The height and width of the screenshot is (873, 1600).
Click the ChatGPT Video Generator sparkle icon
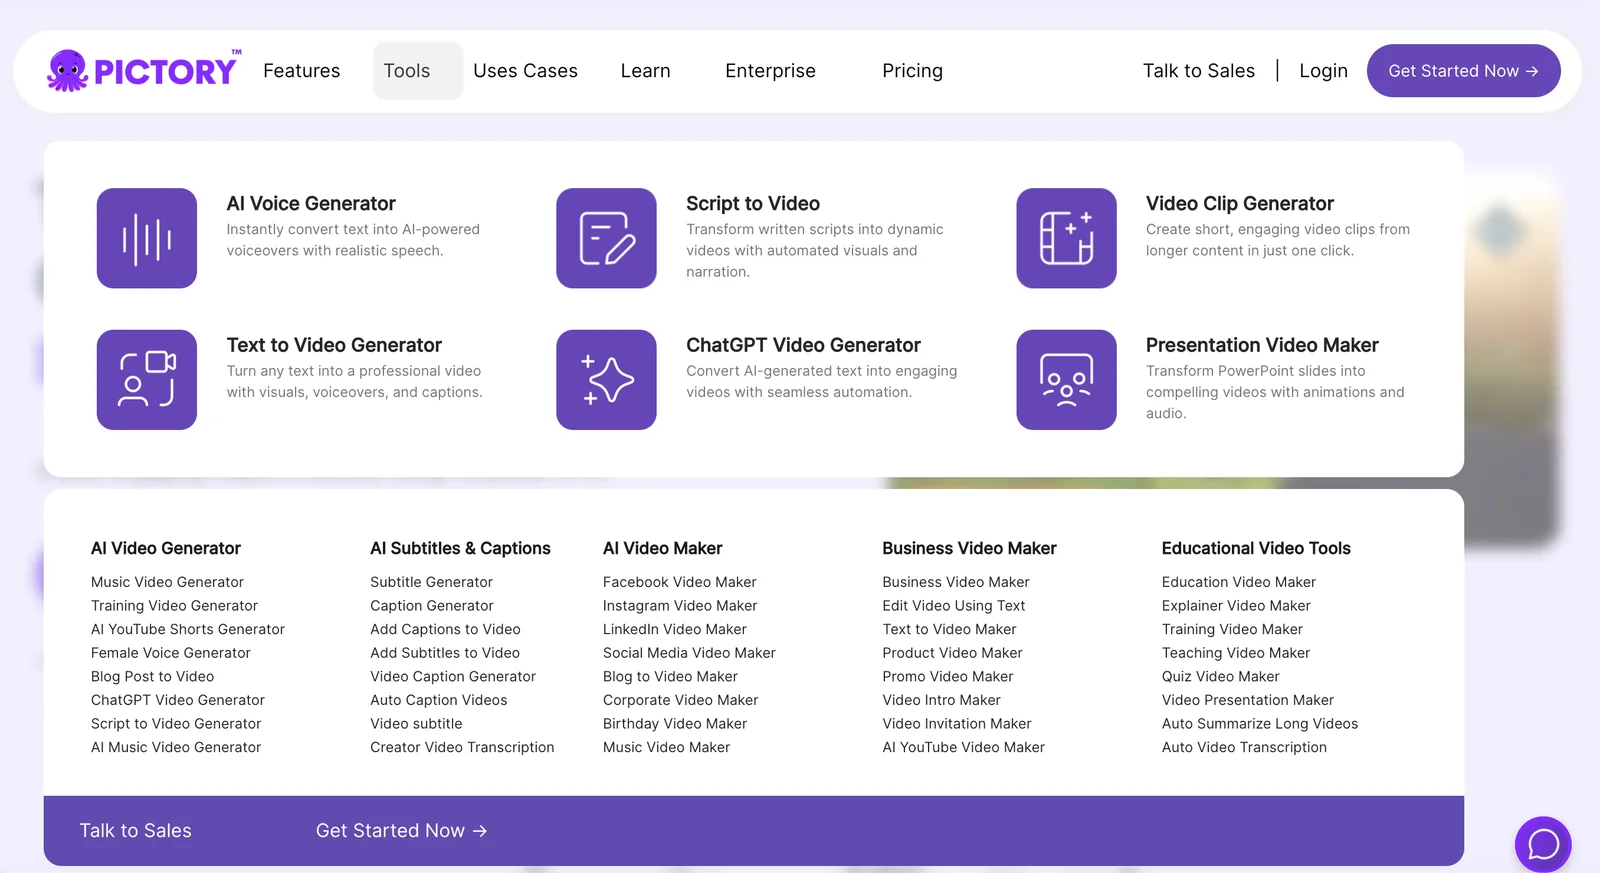(606, 380)
